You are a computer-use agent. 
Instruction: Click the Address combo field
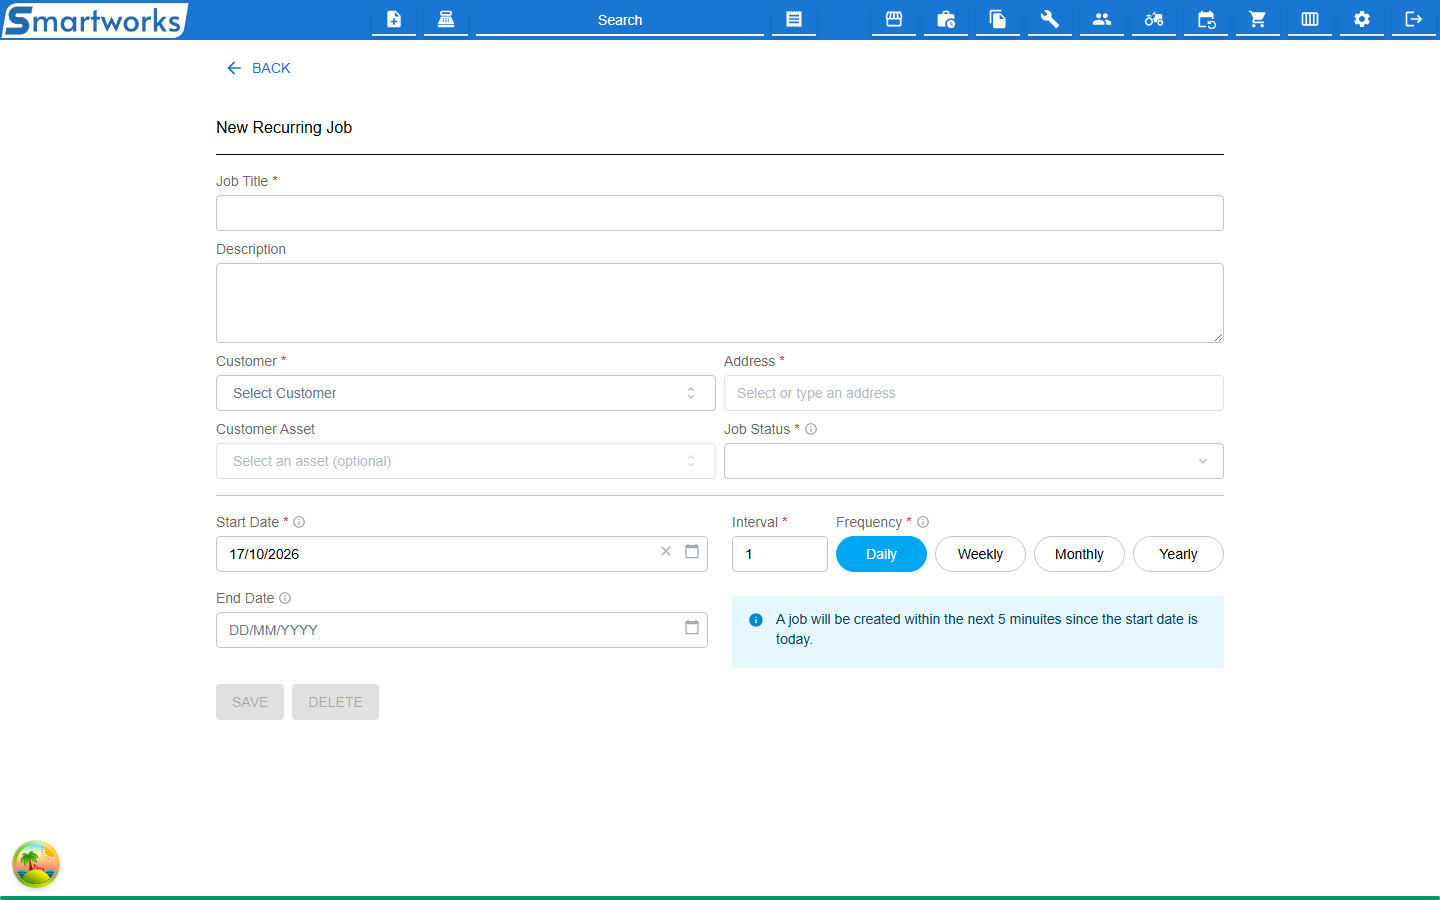pos(974,393)
